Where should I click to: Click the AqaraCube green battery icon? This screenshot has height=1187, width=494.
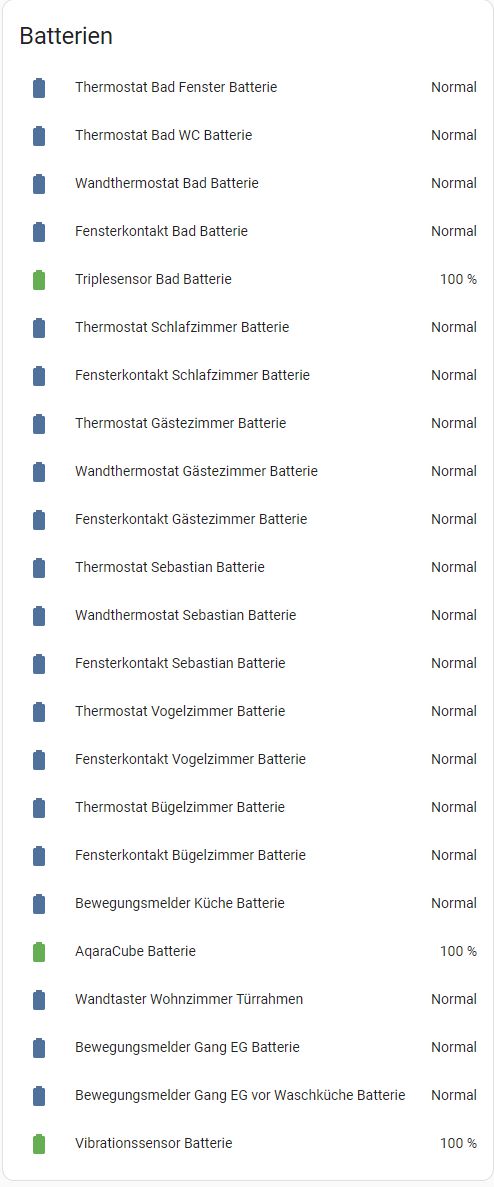click(39, 951)
